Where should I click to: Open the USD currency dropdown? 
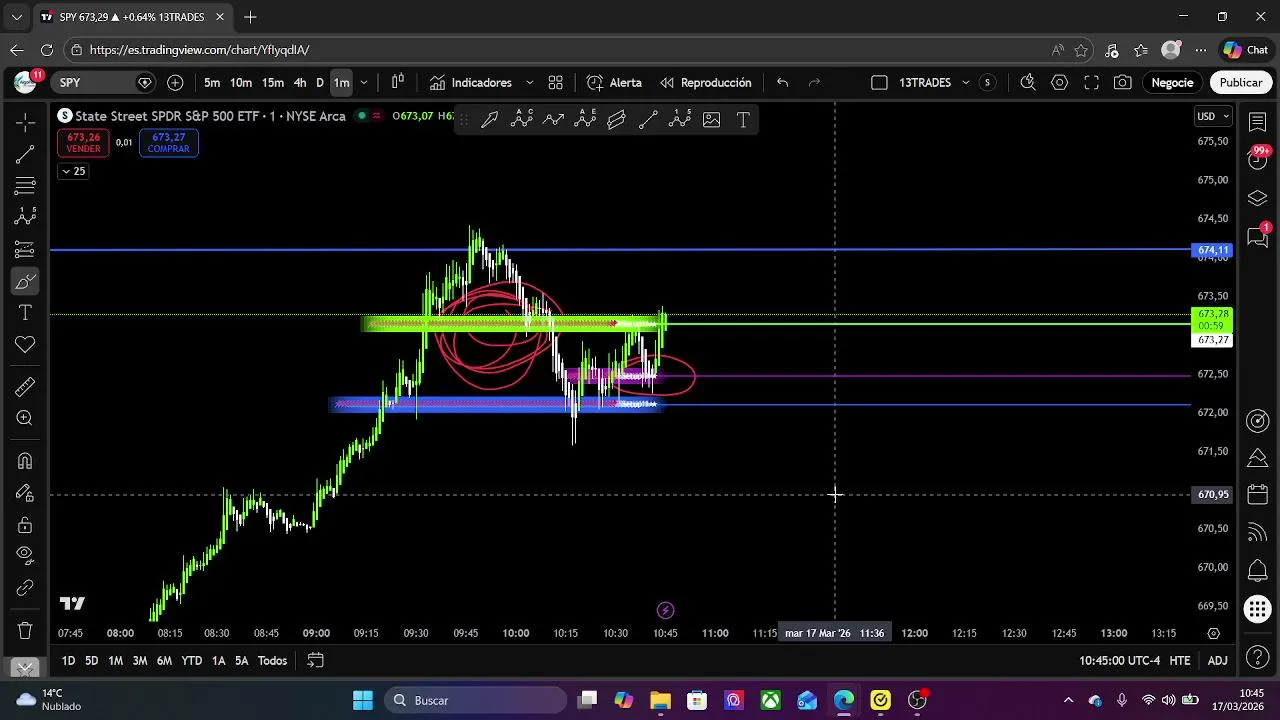pyautogui.click(x=1213, y=116)
